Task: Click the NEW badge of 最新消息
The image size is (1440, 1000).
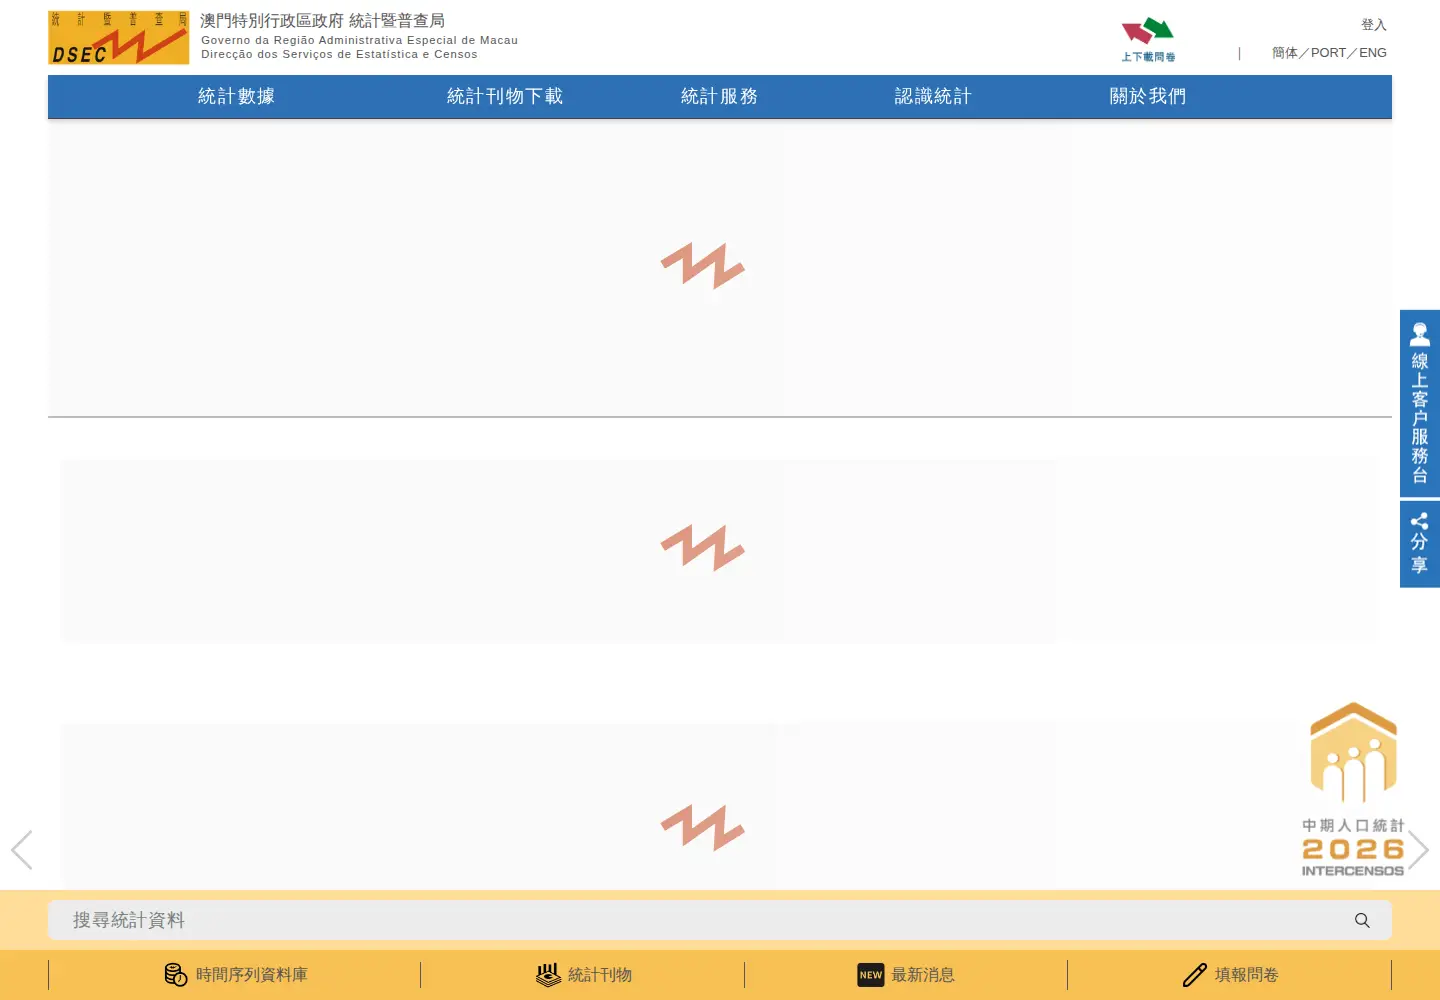Action: [x=871, y=975]
